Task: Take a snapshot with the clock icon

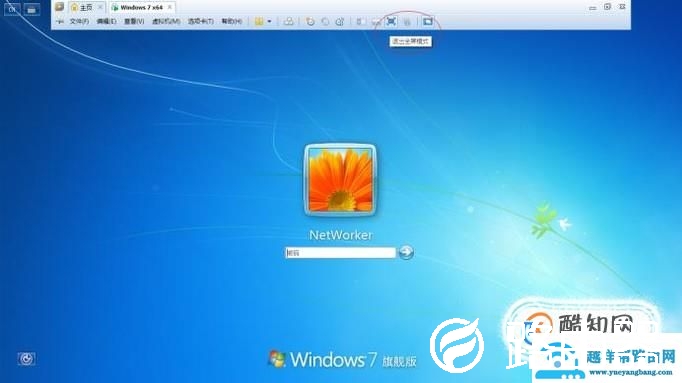Action: pyautogui.click(x=310, y=21)
